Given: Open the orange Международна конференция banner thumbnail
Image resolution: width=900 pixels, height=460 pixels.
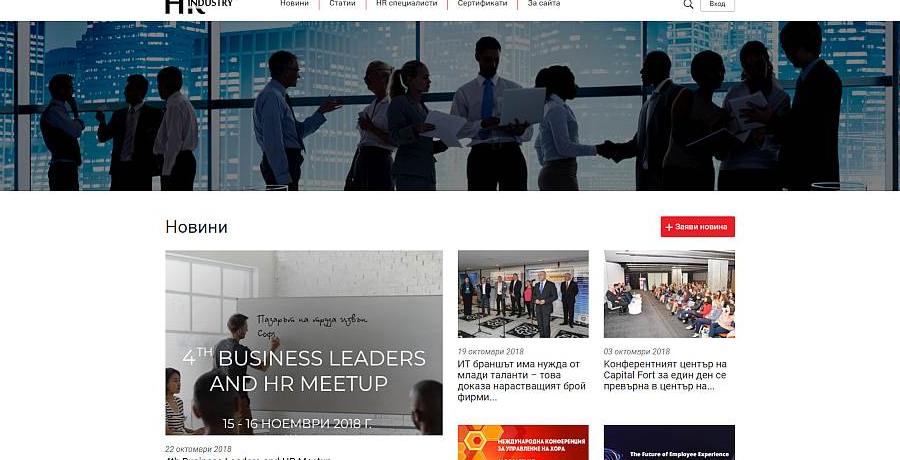Looking at the screenshot, I should point(523,442).
